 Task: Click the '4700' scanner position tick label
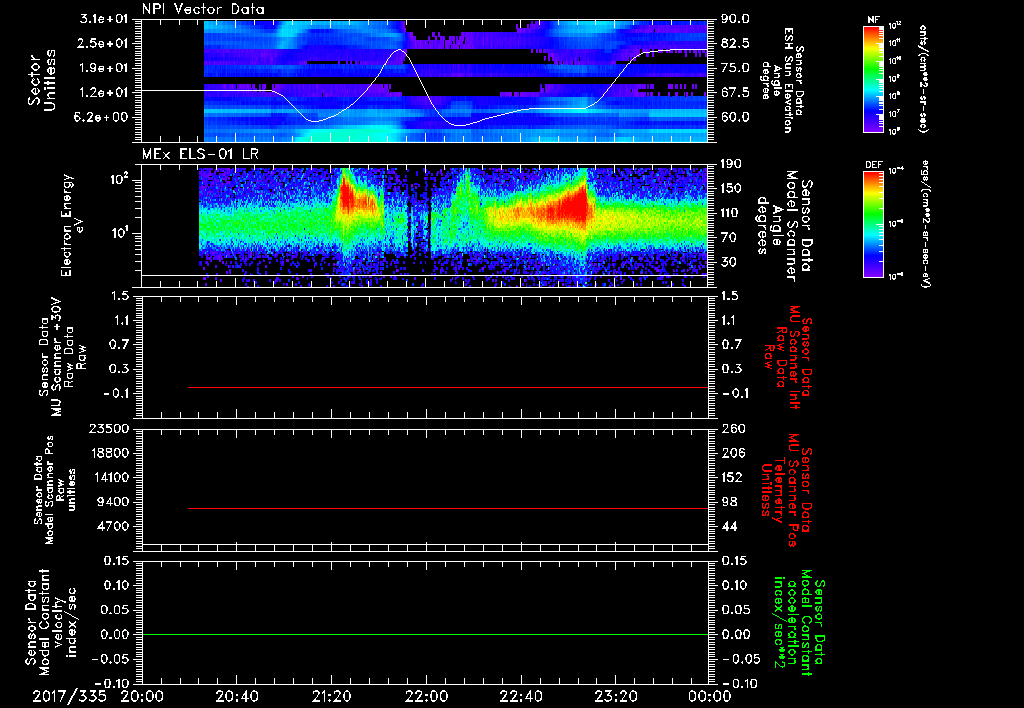click(x=113, y=526)
